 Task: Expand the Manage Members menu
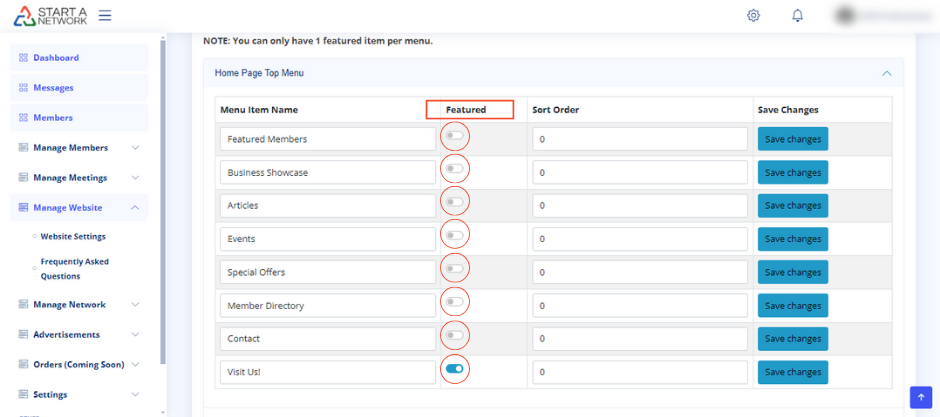pyautogui.click(x=135, y=148)
